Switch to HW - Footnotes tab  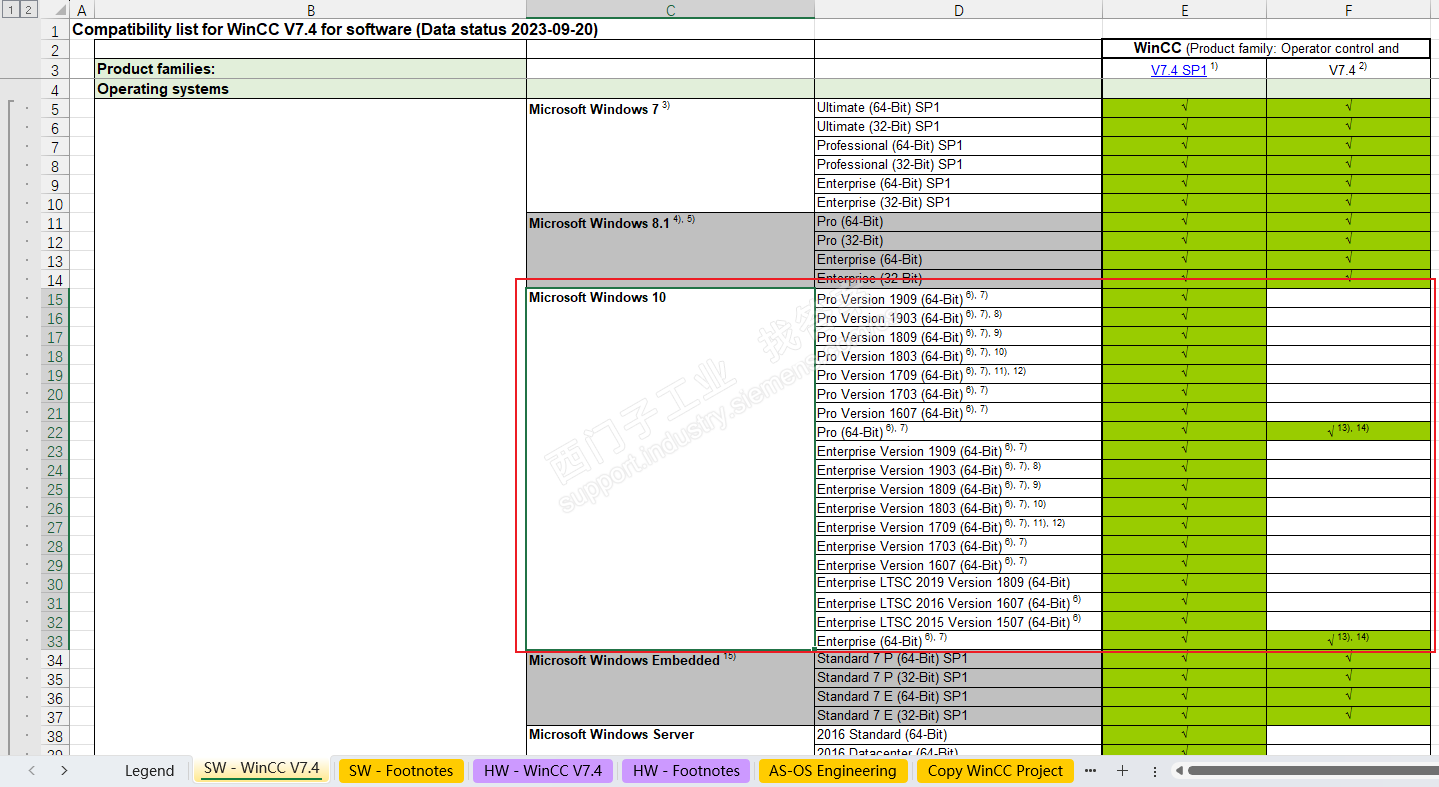click(686, 770)
